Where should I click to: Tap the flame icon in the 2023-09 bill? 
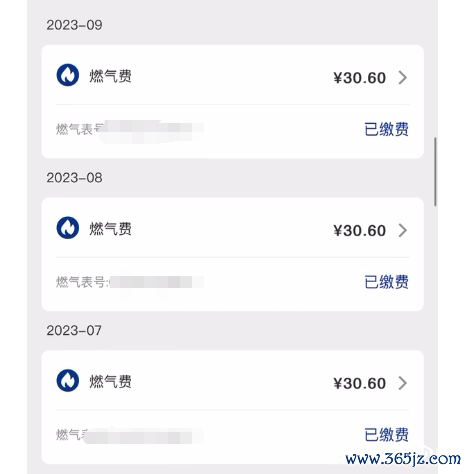point(68,75)
